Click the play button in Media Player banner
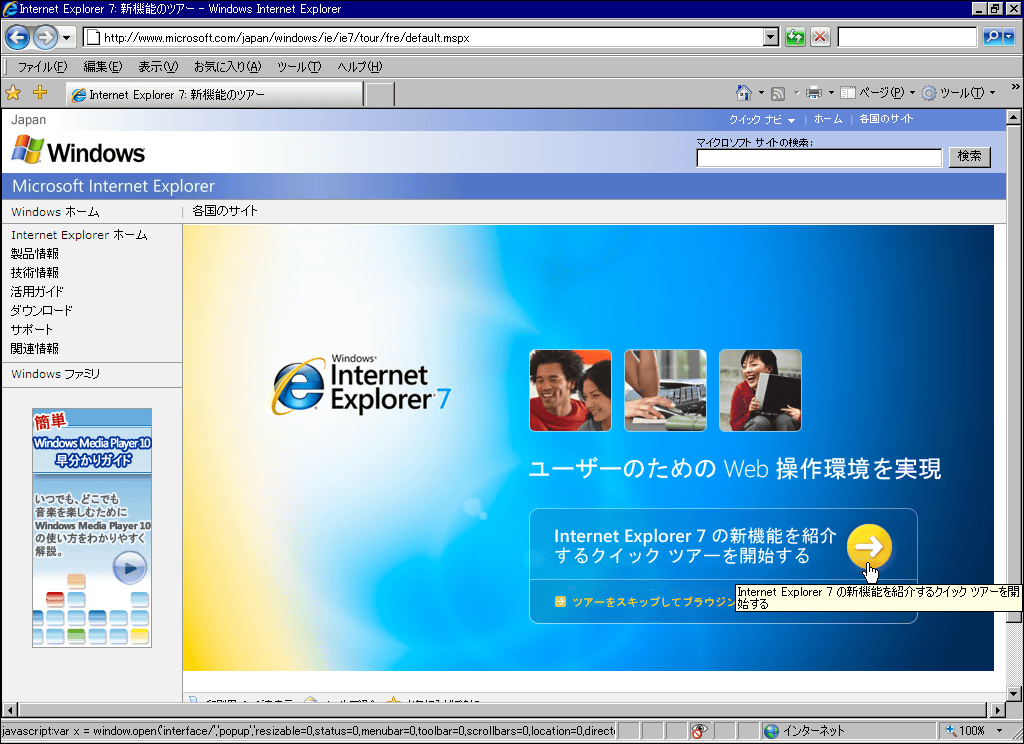This screenshot has height=744, width=1024. [x=130, y=568]
